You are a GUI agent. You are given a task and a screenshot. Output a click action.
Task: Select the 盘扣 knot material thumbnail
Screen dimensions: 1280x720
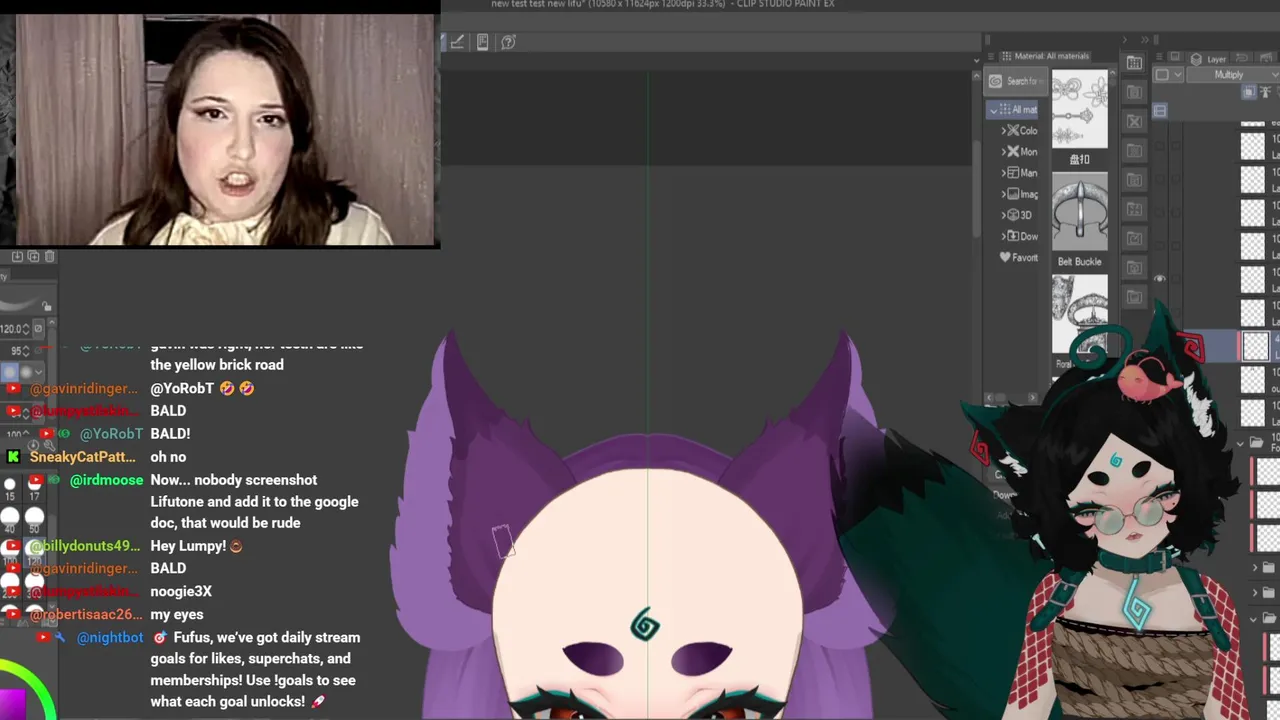coord(1080,109)
